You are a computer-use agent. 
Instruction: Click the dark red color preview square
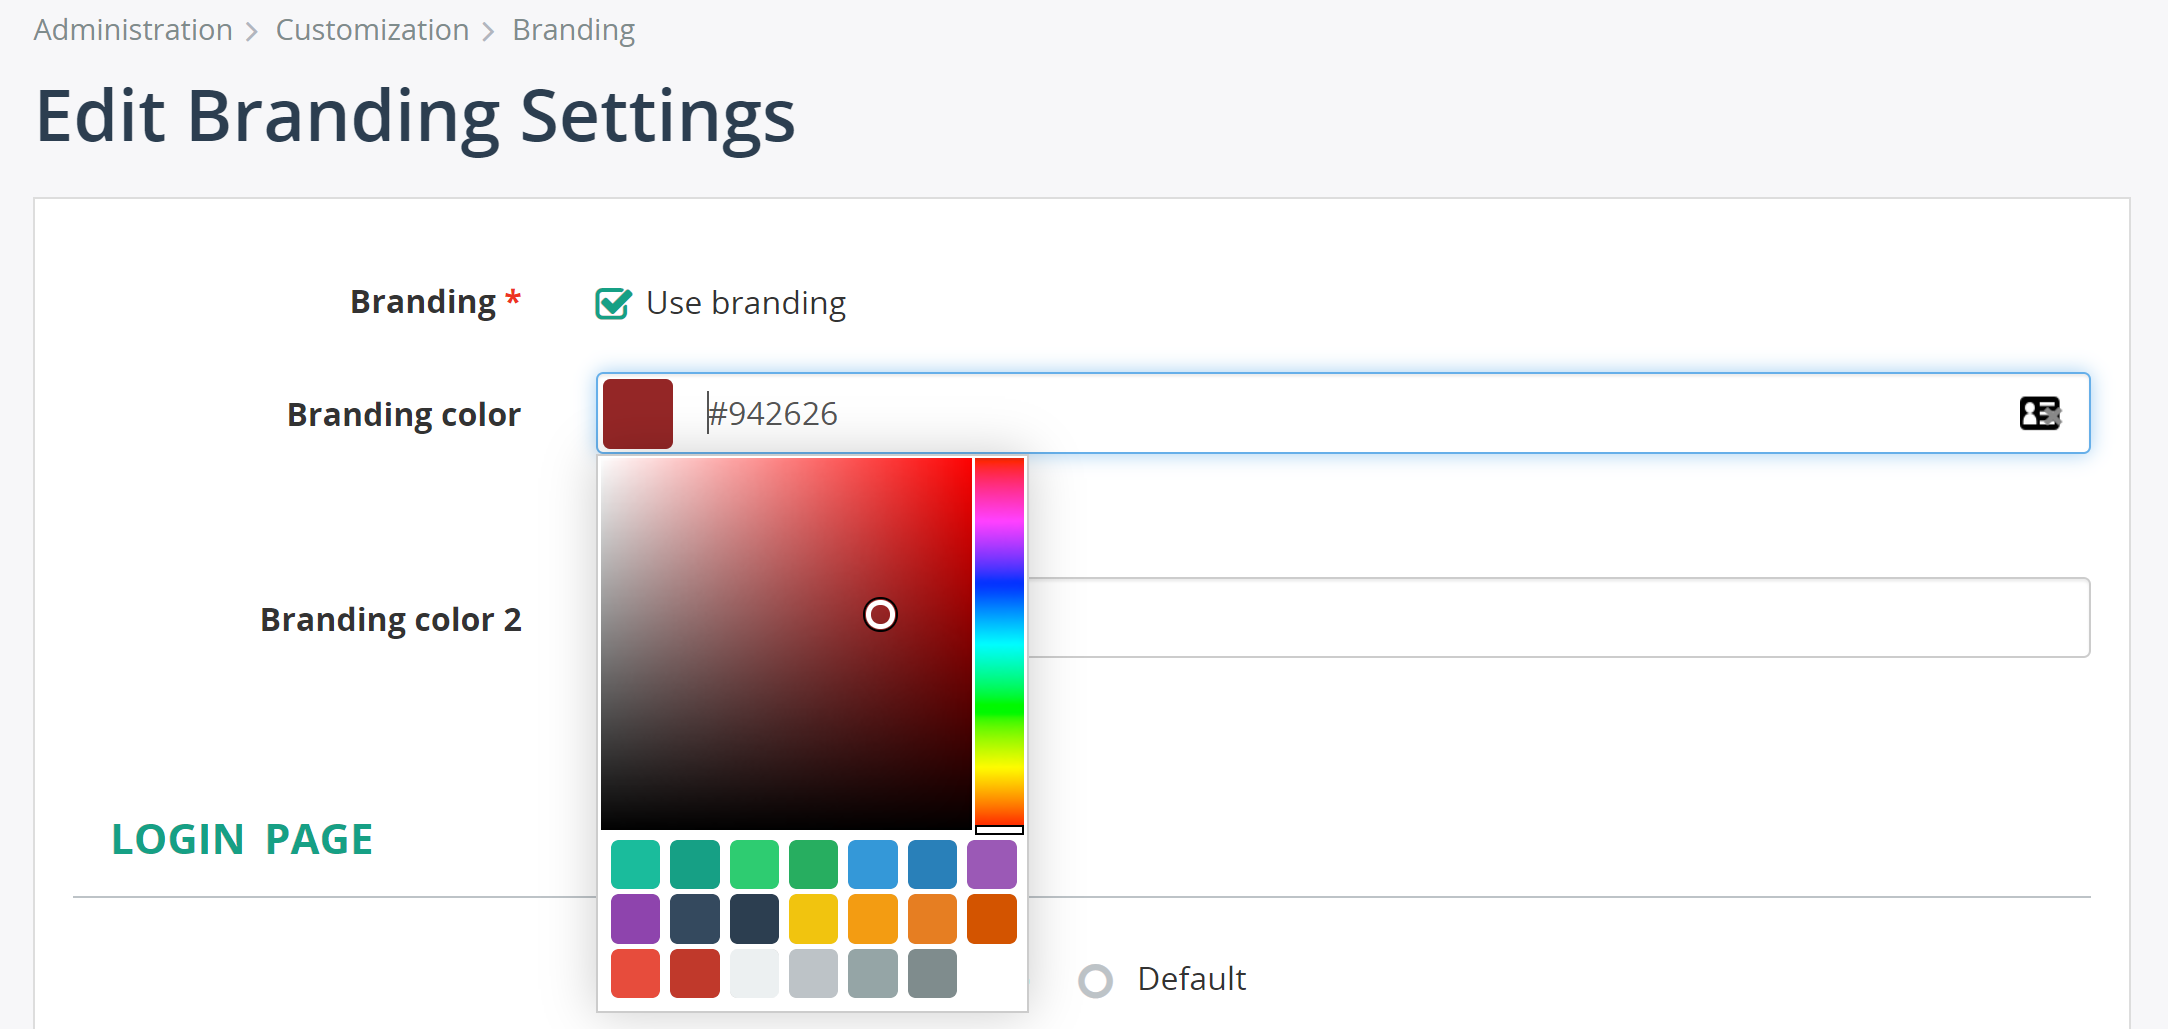(638, 413)
